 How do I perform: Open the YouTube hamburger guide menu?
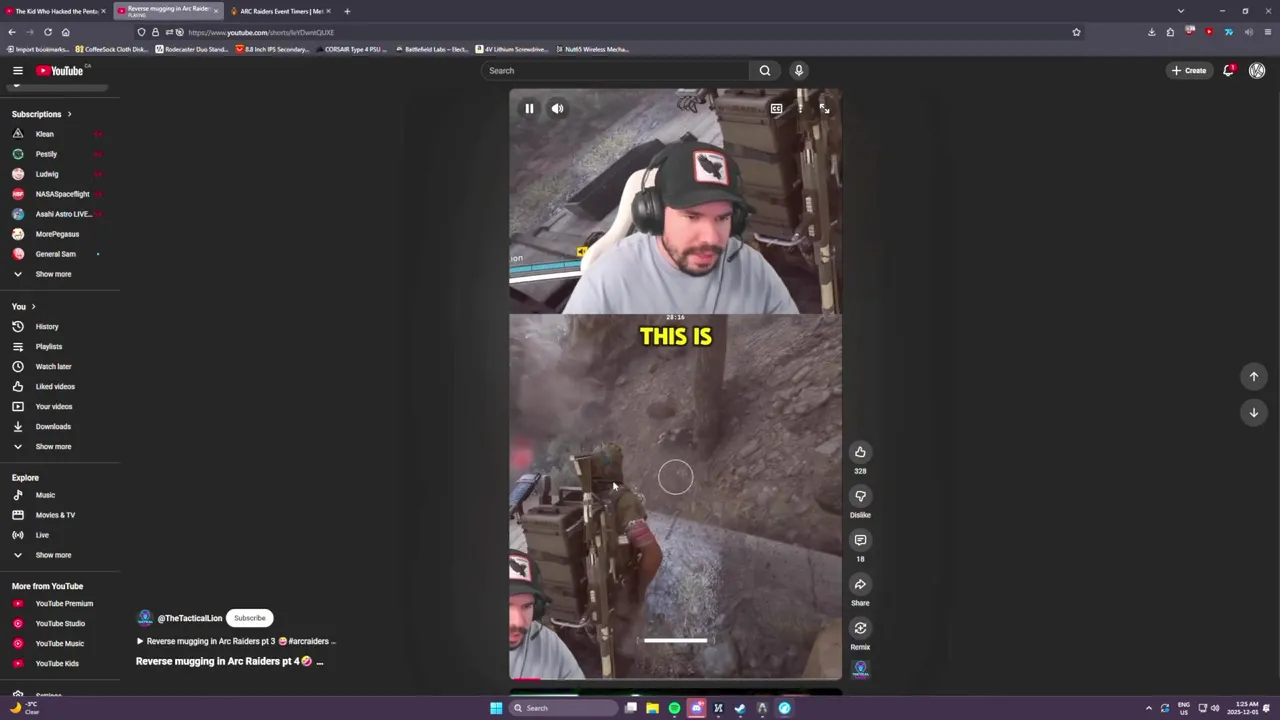coord(17,70)
